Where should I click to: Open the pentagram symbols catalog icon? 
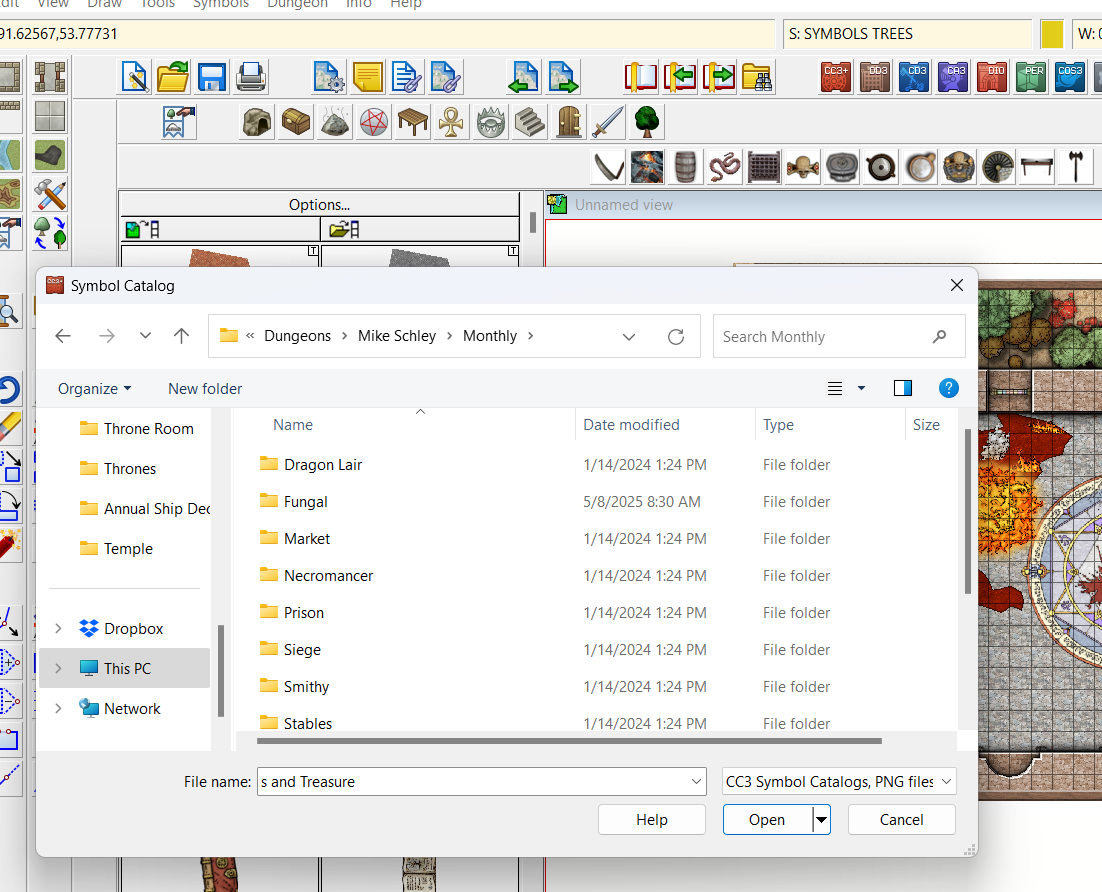373,122
